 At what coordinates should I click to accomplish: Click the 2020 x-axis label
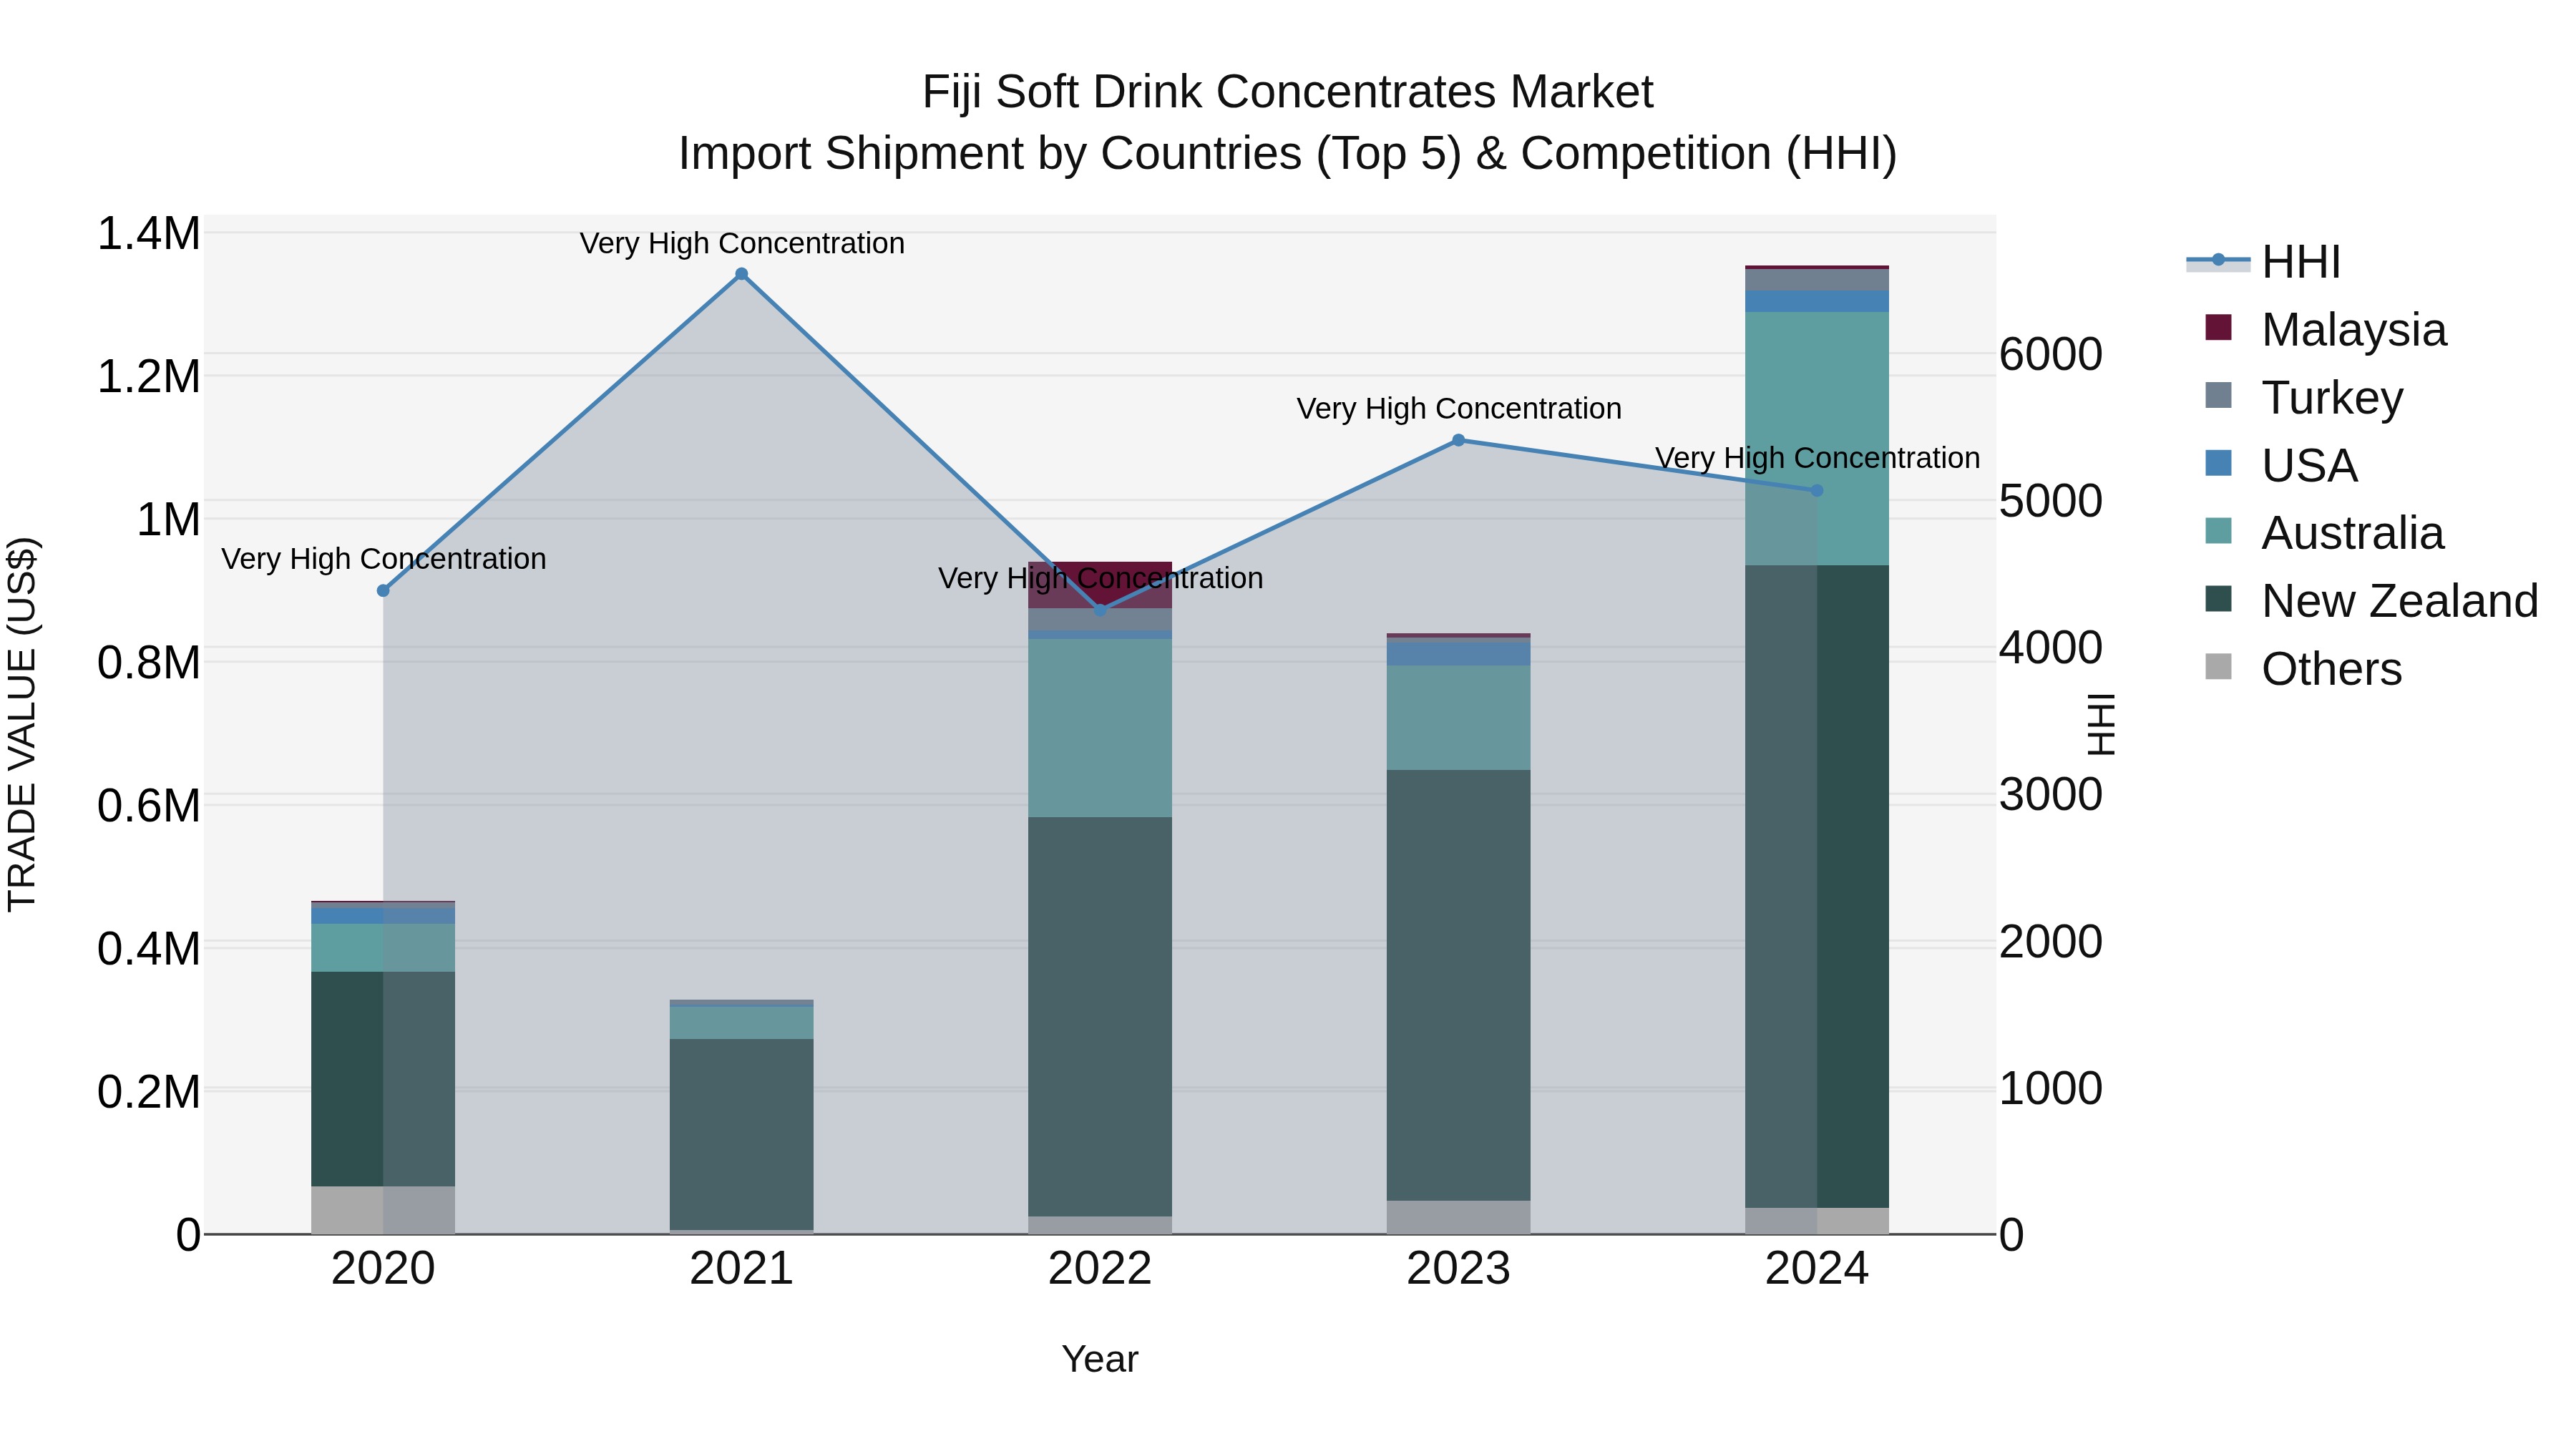tap(383, 1269)
